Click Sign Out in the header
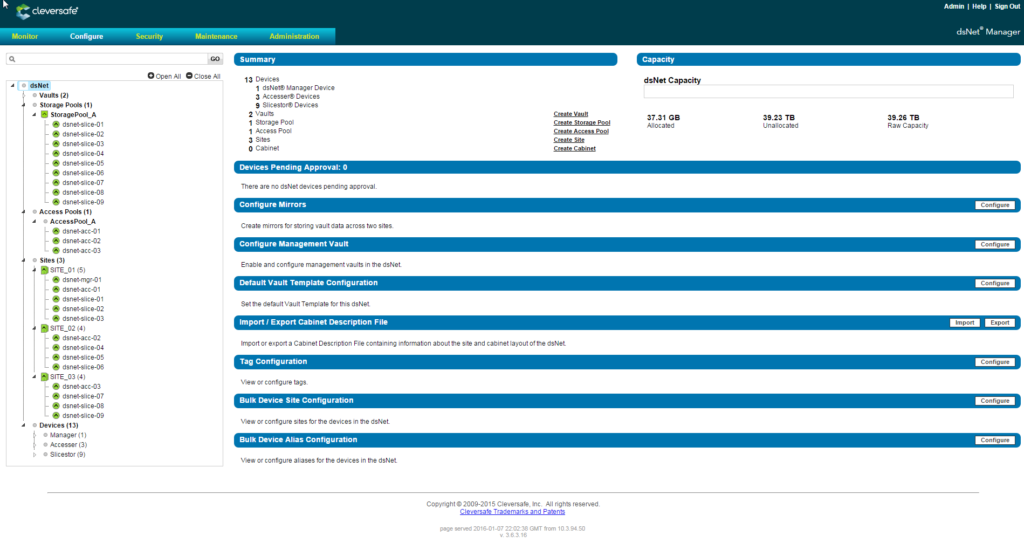The height and width of the screenshot is (550, 1024). pyautogui.click(x=1007, y=7)
